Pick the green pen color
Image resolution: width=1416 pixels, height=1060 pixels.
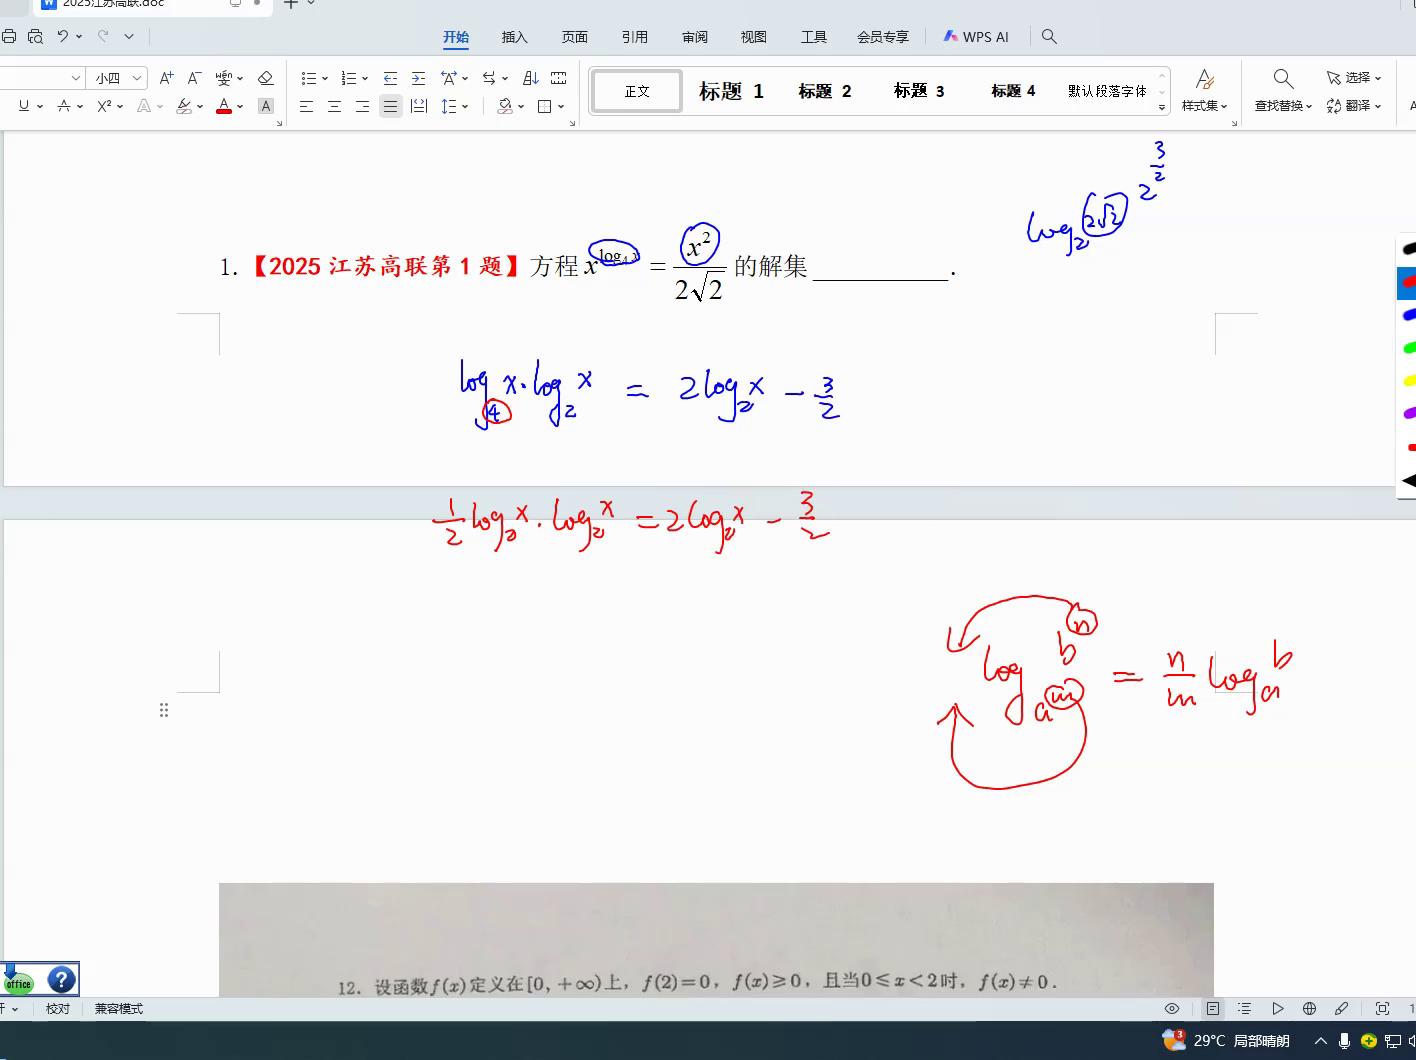(x=1408, y=348)
